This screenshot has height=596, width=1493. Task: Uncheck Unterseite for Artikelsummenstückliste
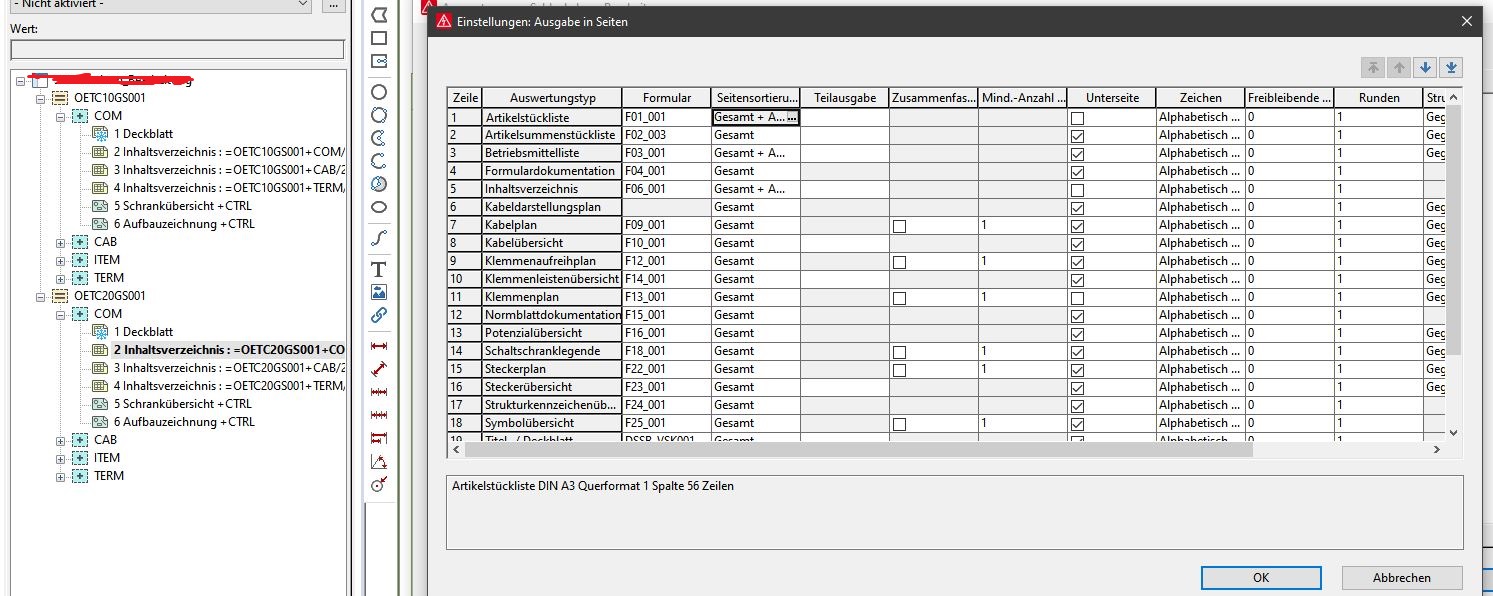1077,136
